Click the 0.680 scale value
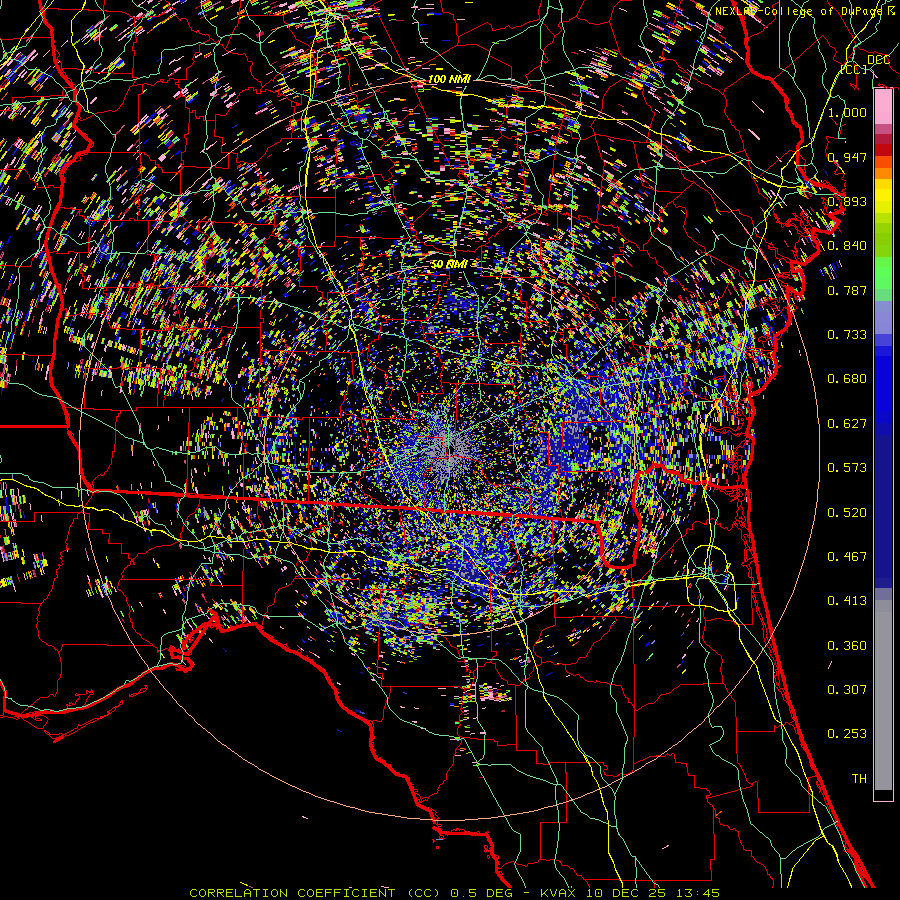Viewport: 900px width, 900px height. [x=847, y=378]
